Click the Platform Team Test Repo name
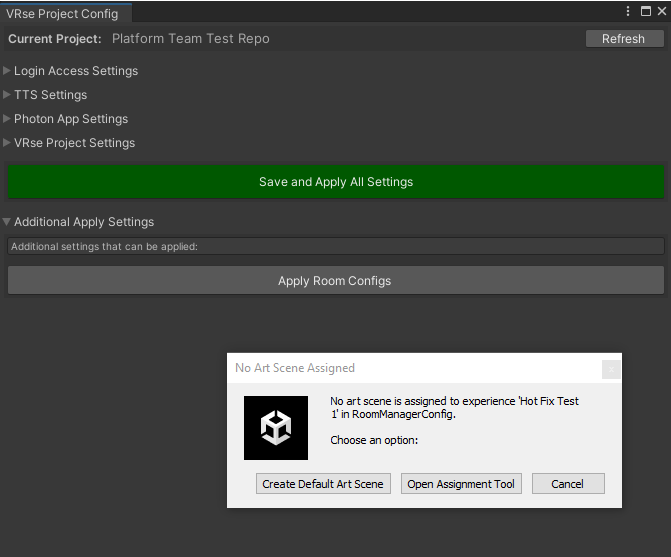Screen dimensions: 671x557 [191, 39]
